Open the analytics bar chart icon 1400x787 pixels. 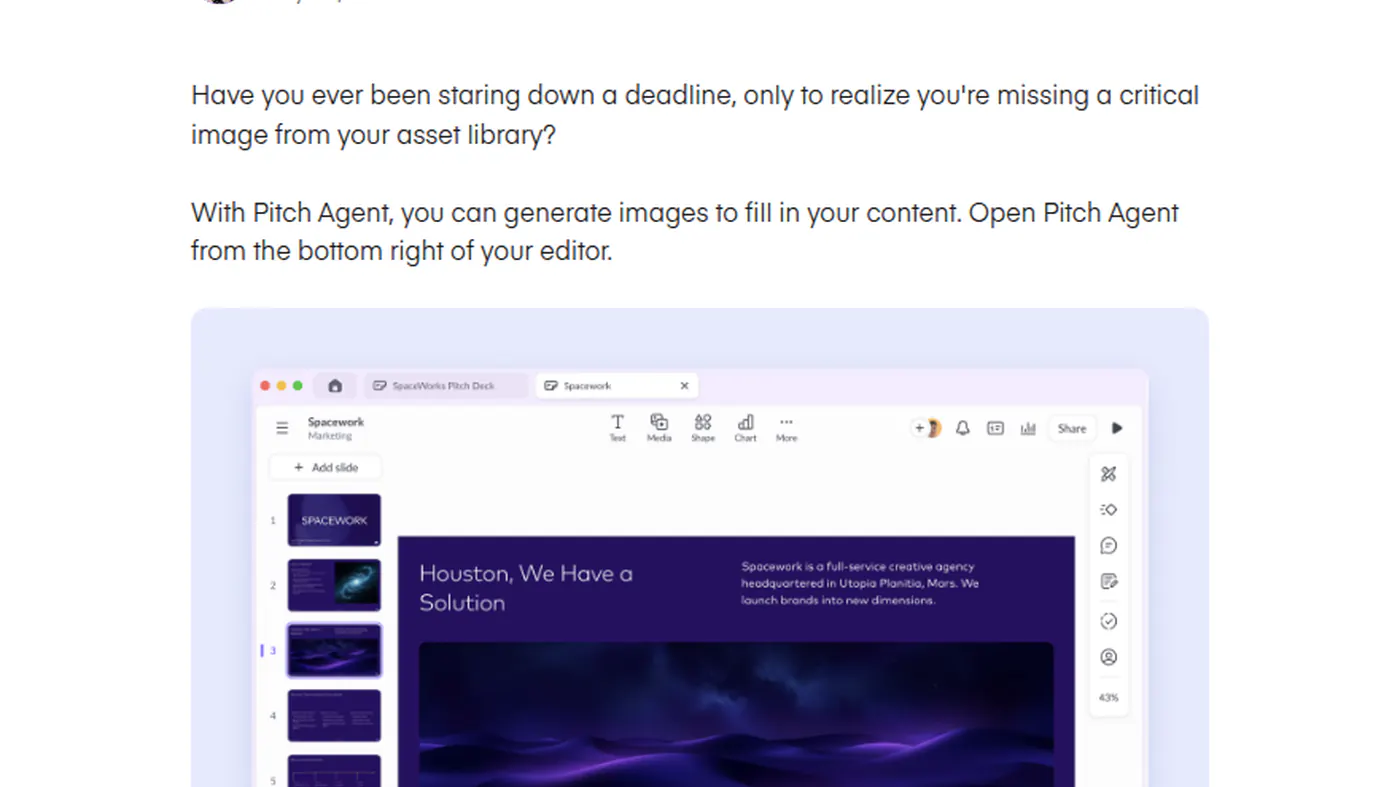tap(1028, 428)
